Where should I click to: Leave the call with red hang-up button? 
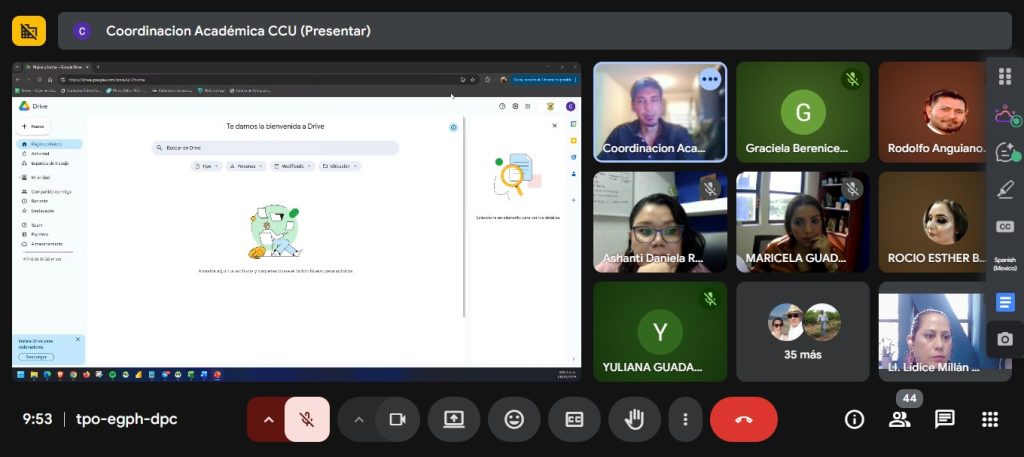coord(743,419)
